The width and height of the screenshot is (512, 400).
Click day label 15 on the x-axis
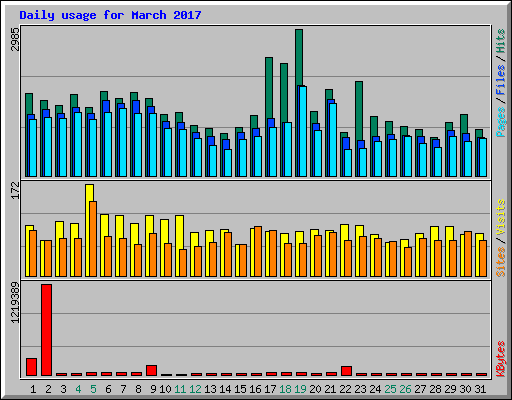(x=240, y=389)
